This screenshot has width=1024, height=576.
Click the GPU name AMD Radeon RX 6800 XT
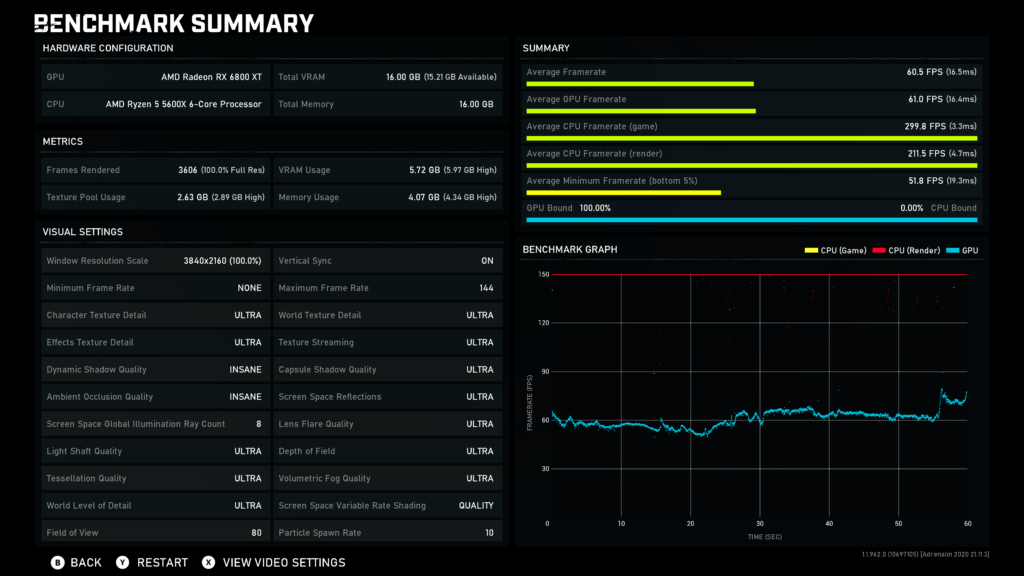pos(212,77)
